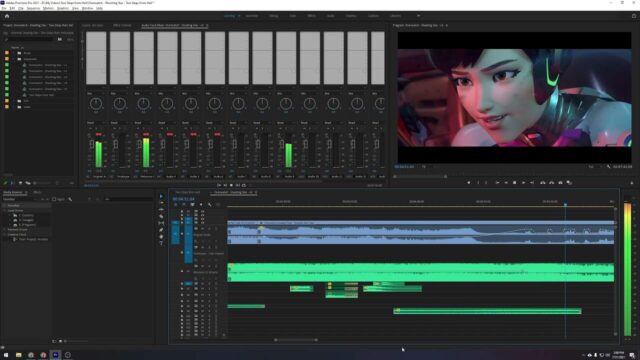
Task: Click the Export Frame camera icon
Action: [x=560, y=183]
